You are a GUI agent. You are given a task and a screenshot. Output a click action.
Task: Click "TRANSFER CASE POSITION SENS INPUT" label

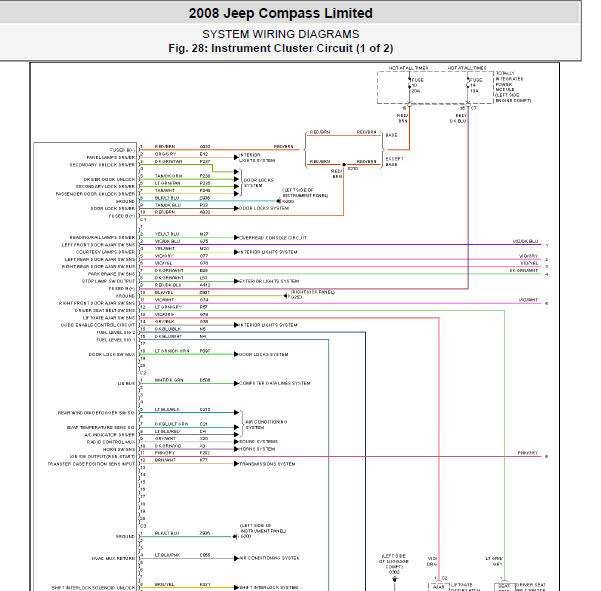point(91,464)
